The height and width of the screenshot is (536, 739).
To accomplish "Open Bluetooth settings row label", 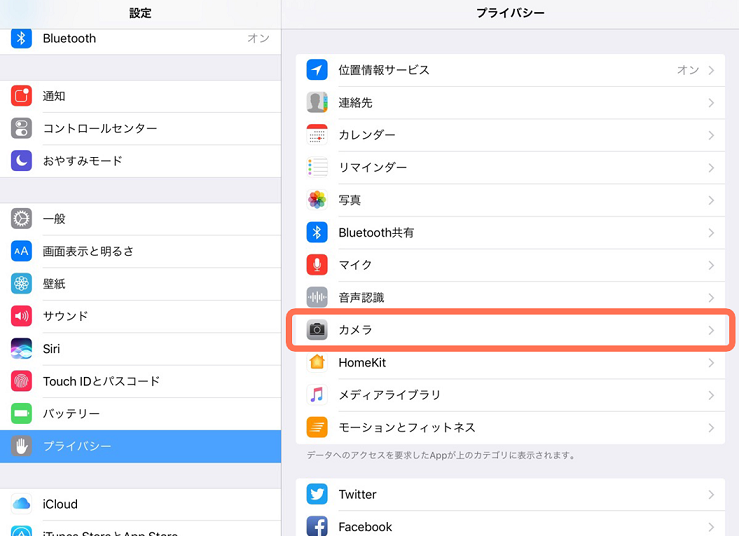I will pyautogui.click(x=69, y=38).
